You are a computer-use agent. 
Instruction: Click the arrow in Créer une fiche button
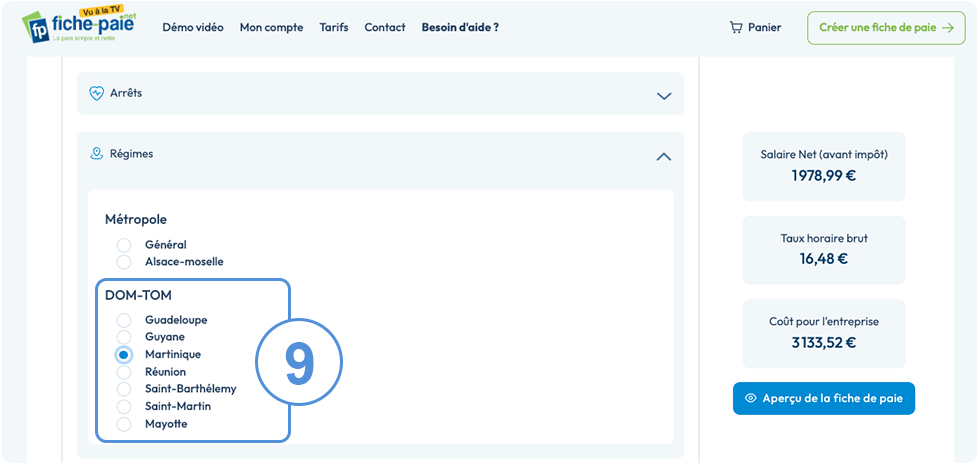[x=948, y=27]
